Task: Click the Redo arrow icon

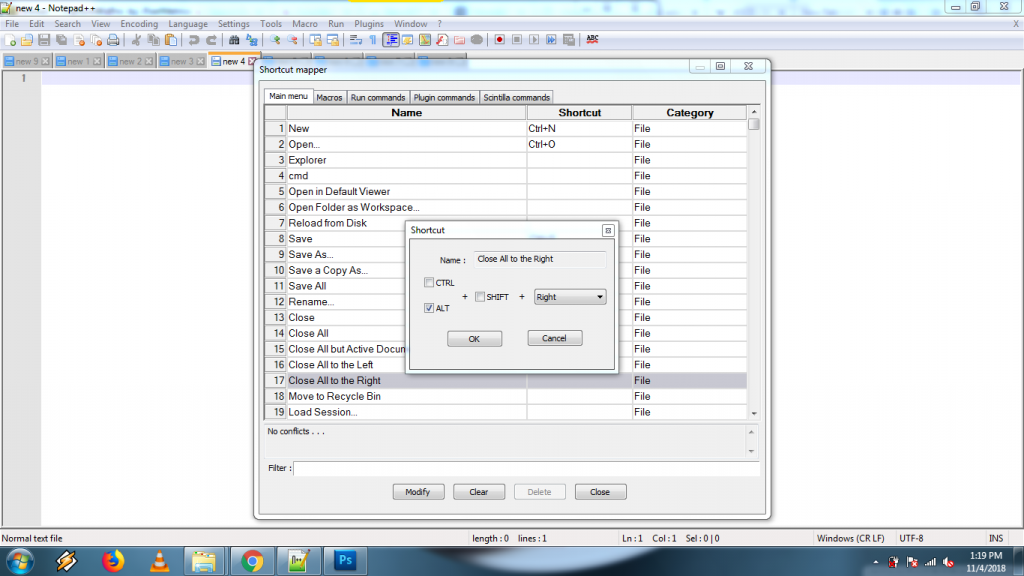Action: (211, 40)
